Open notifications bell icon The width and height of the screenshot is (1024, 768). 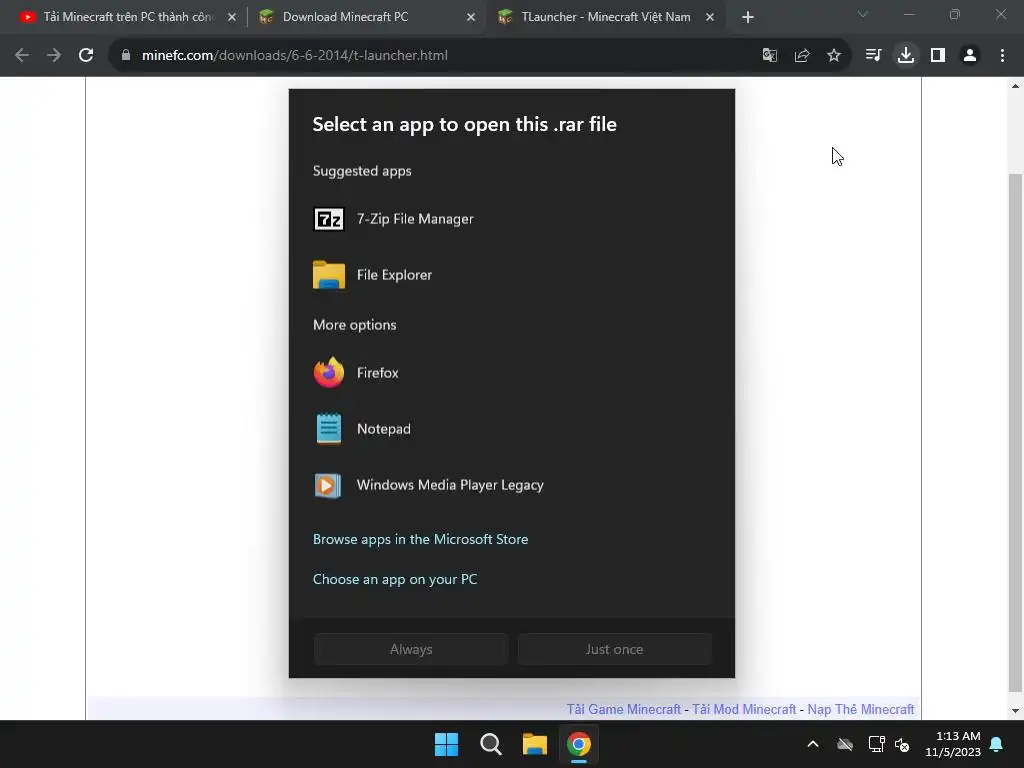[x=997, y=744]
